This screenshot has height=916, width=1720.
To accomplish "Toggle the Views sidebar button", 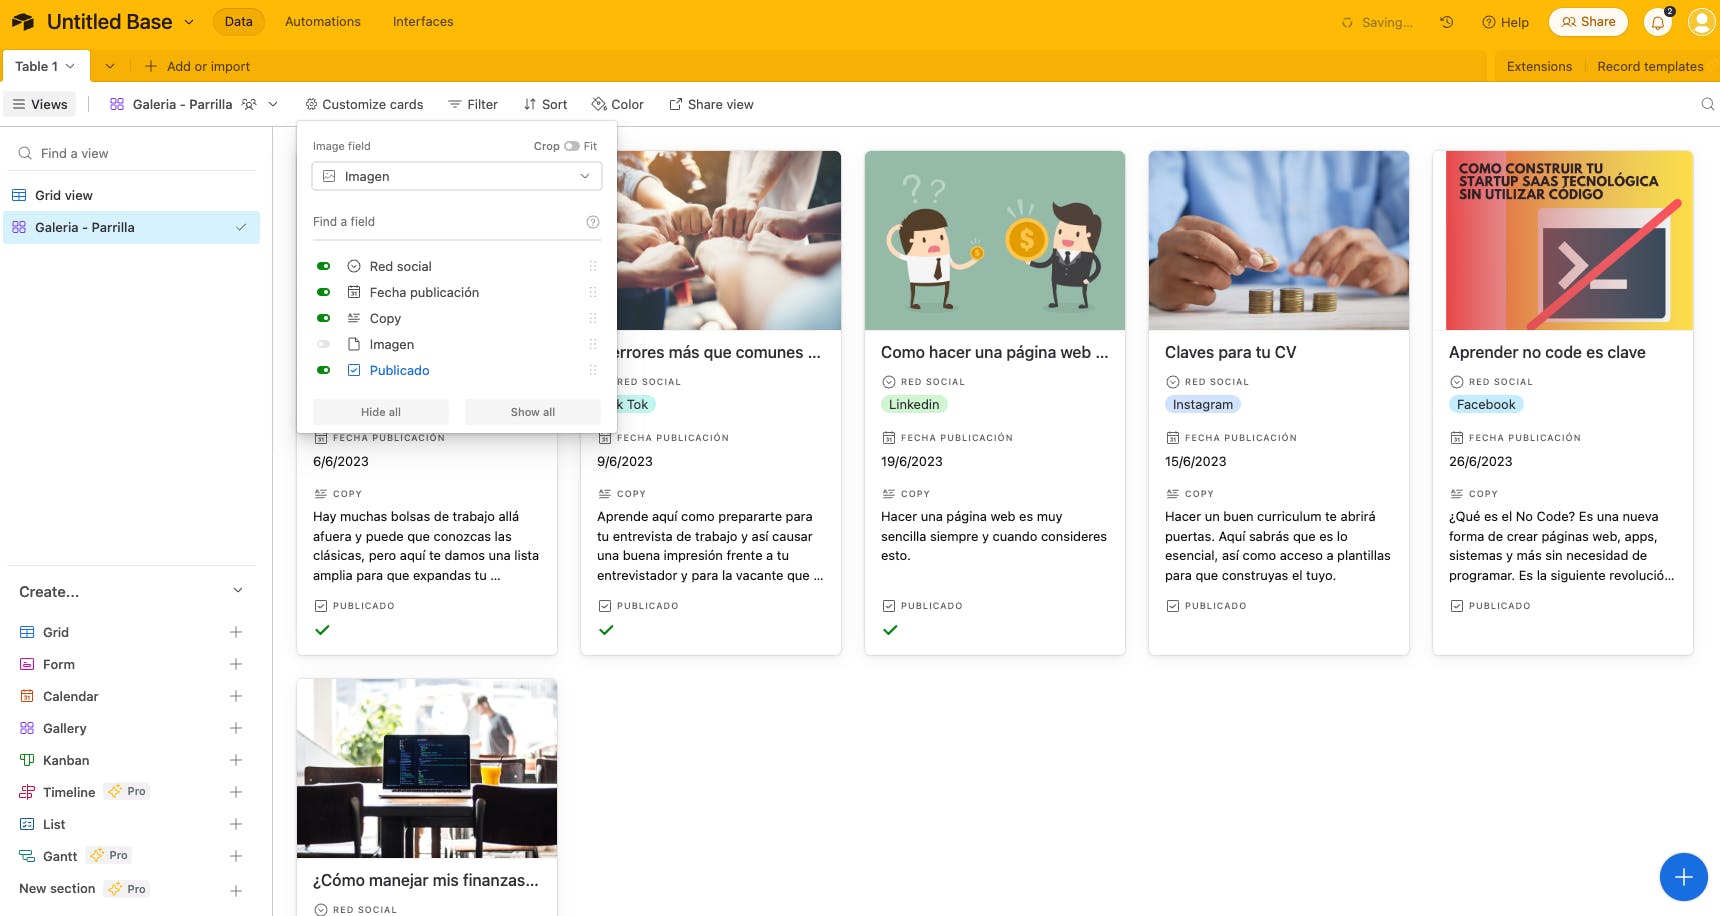I will click(x=40, y=104).
